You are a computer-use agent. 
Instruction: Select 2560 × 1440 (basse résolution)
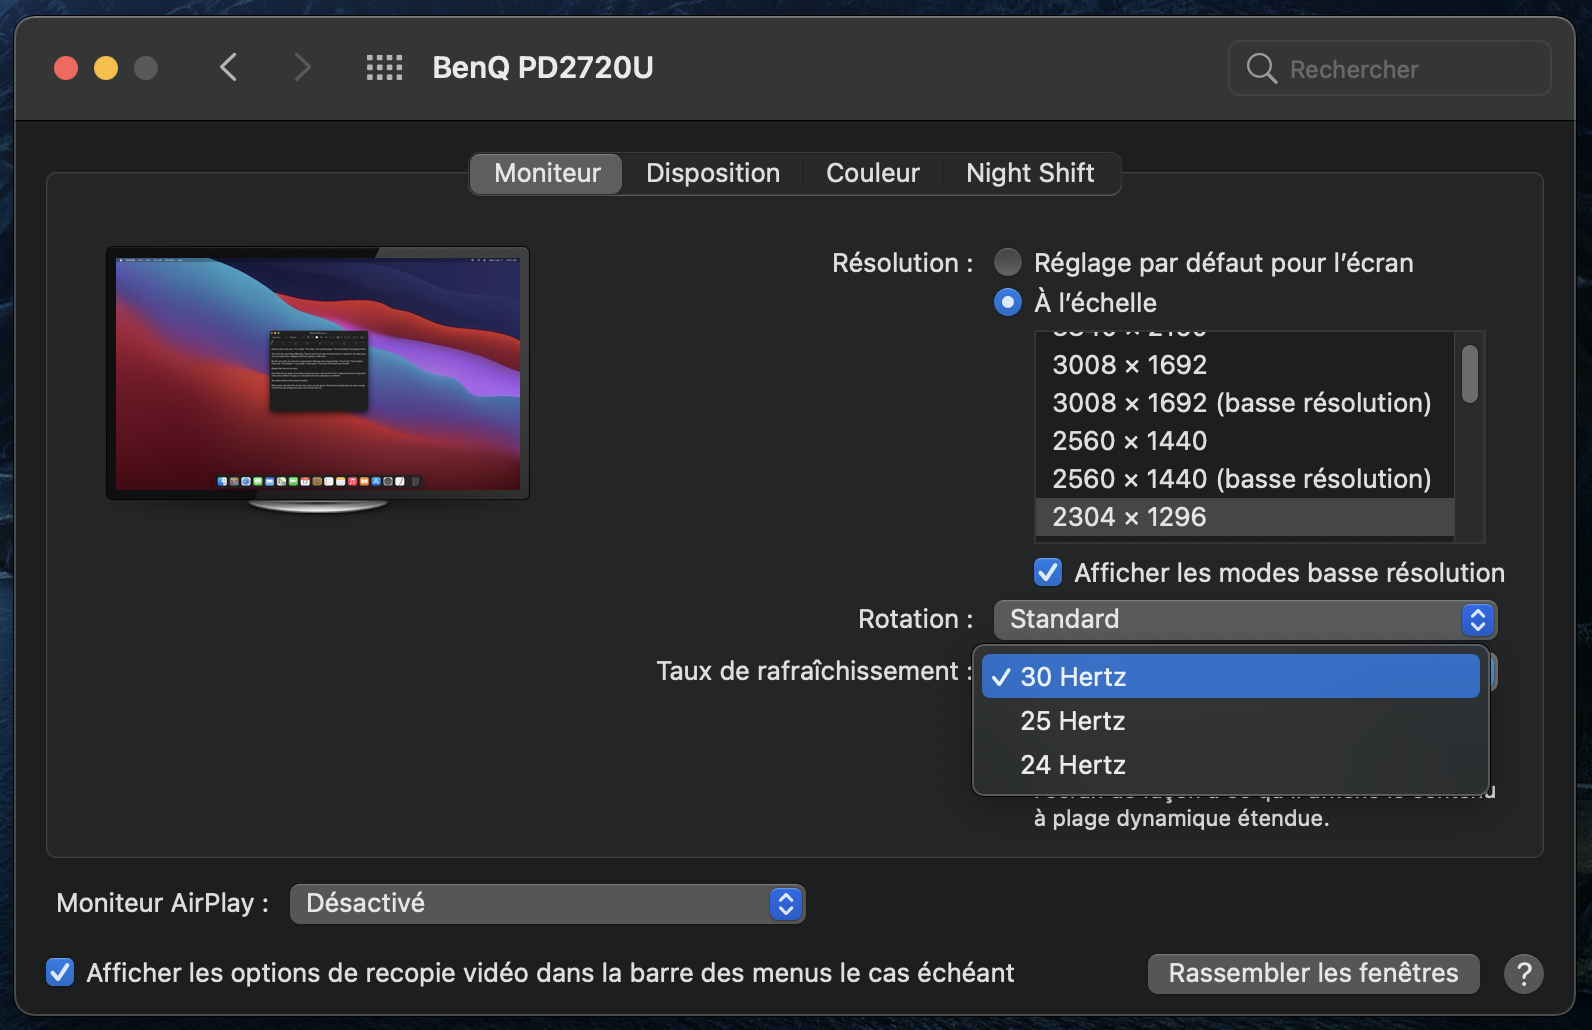point(1244,479)
